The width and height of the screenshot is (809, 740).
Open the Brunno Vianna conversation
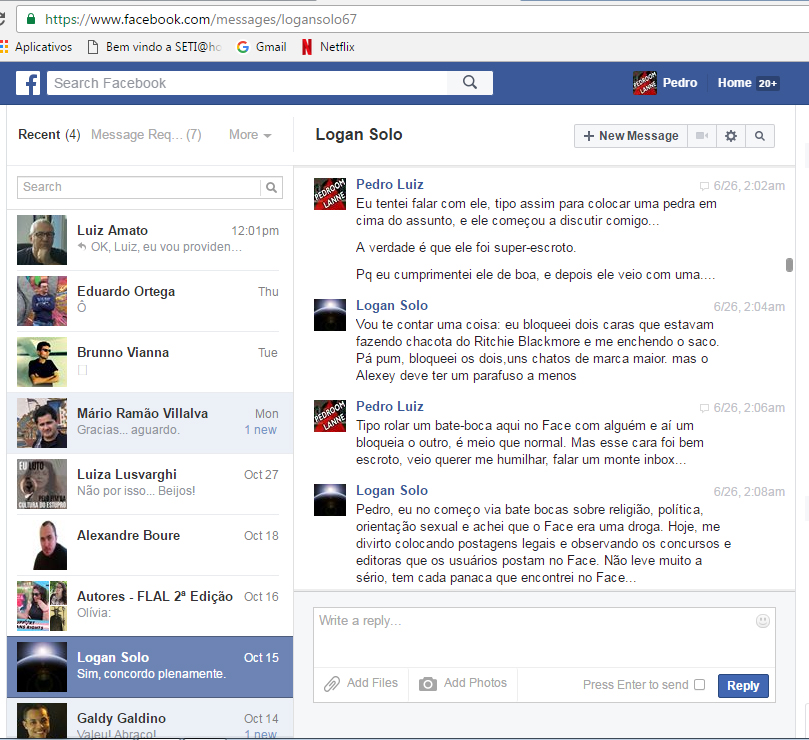pyautogui.click(x=150, y=362)
